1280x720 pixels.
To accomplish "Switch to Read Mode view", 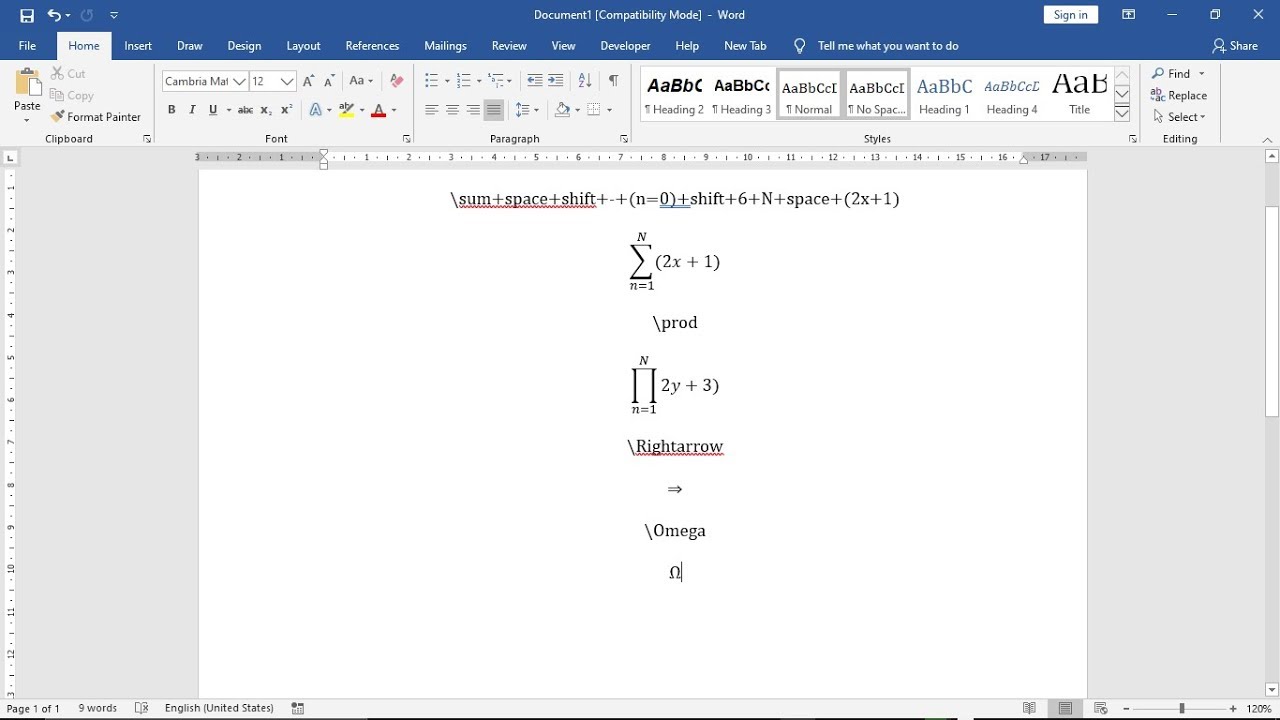I will point(1029,708).
